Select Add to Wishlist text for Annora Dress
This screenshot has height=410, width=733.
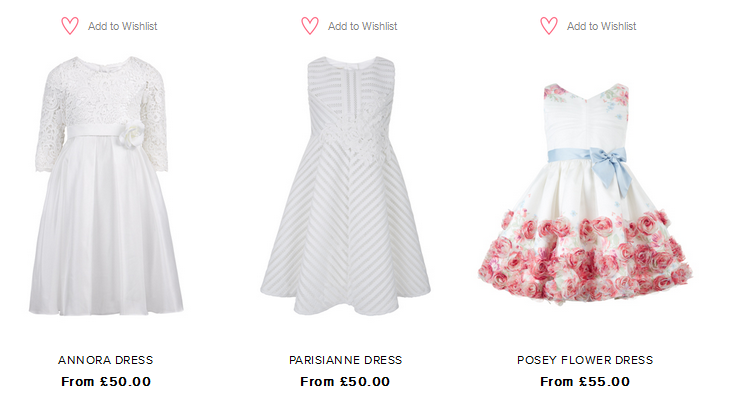pyautogui.click(x=122, y=26)
